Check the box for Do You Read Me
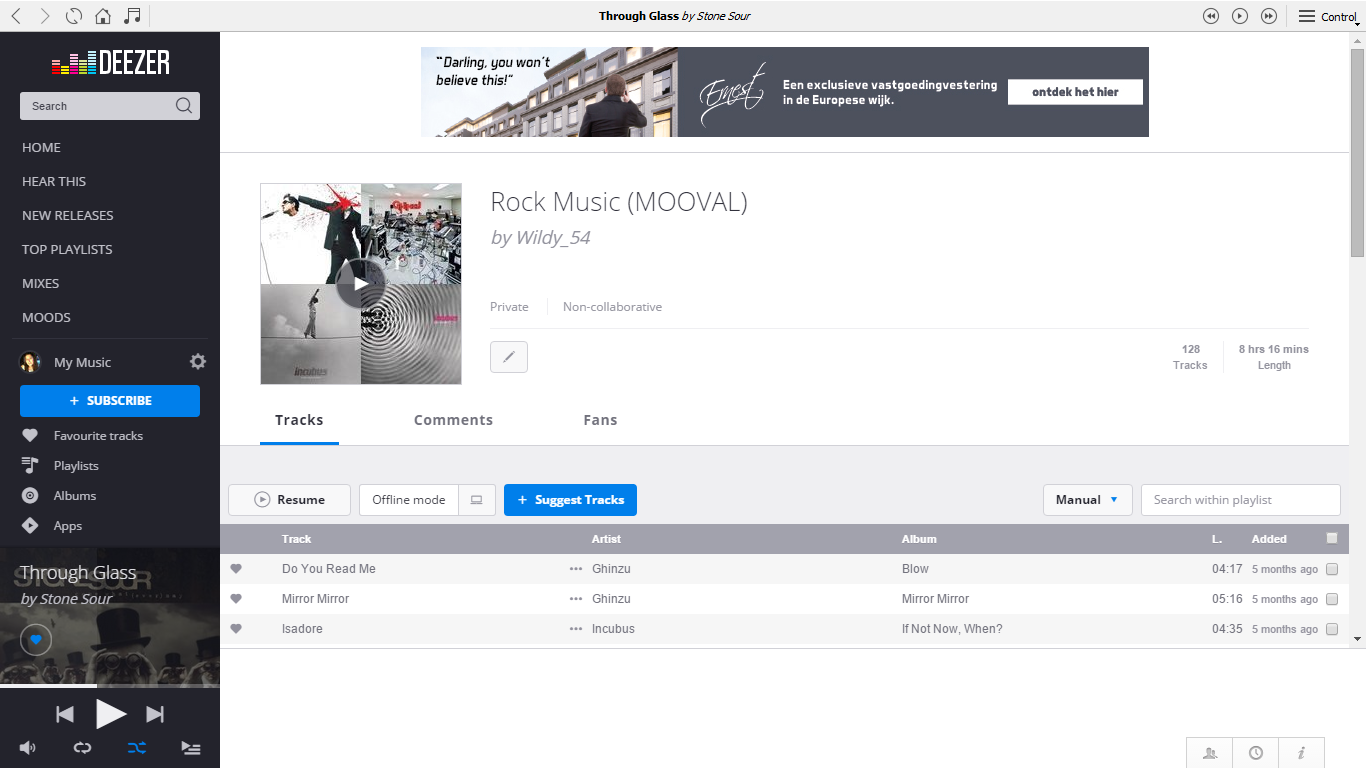 pos(1331,569)
